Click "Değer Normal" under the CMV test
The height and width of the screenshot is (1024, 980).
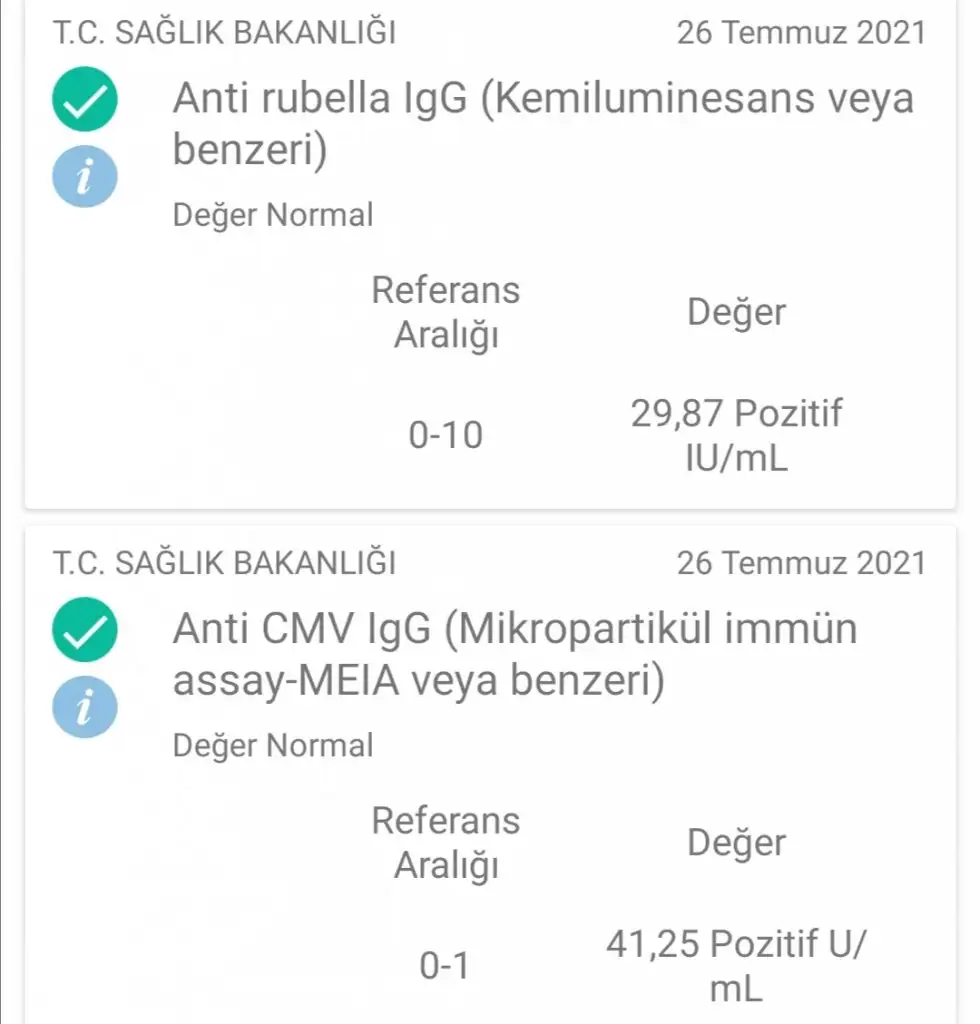click(273, 745)
